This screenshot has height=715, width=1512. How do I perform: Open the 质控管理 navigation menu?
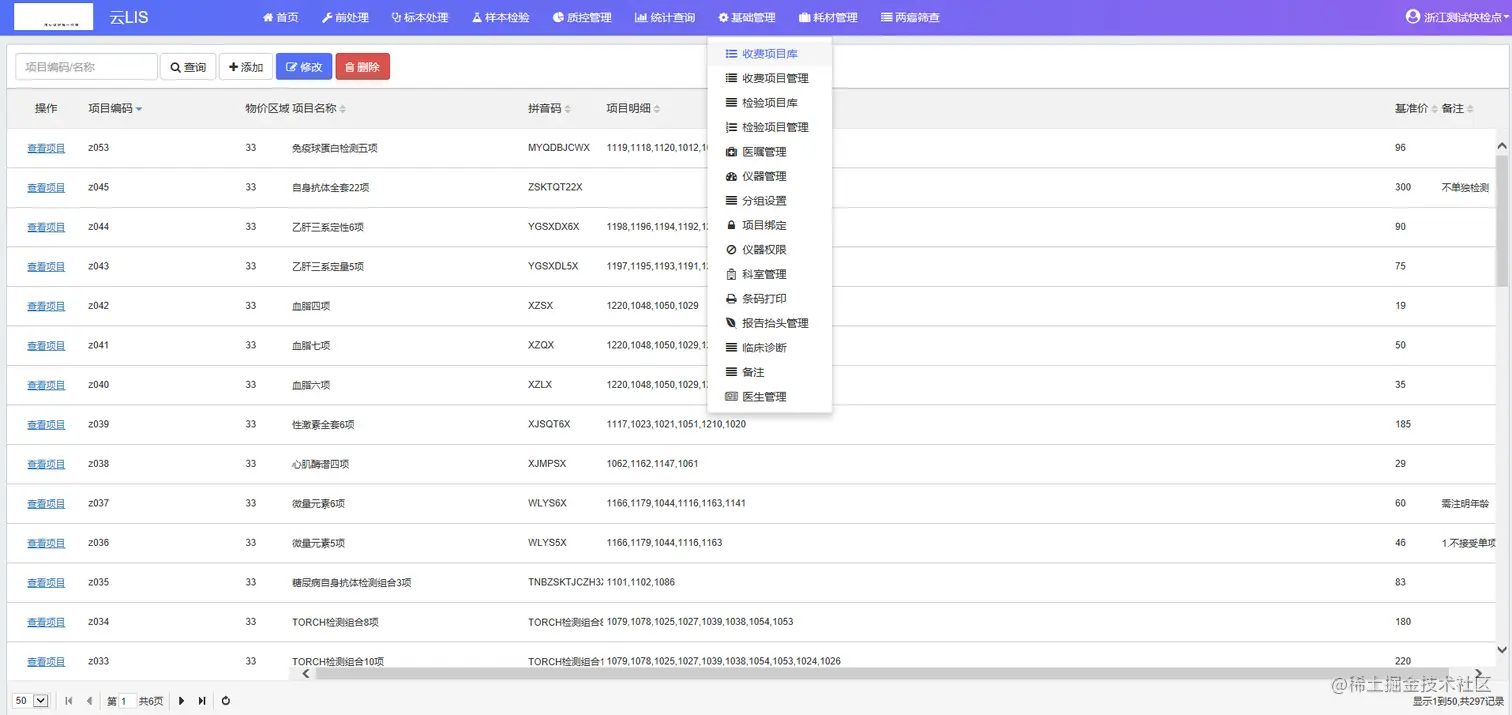[x=582, y=17]
